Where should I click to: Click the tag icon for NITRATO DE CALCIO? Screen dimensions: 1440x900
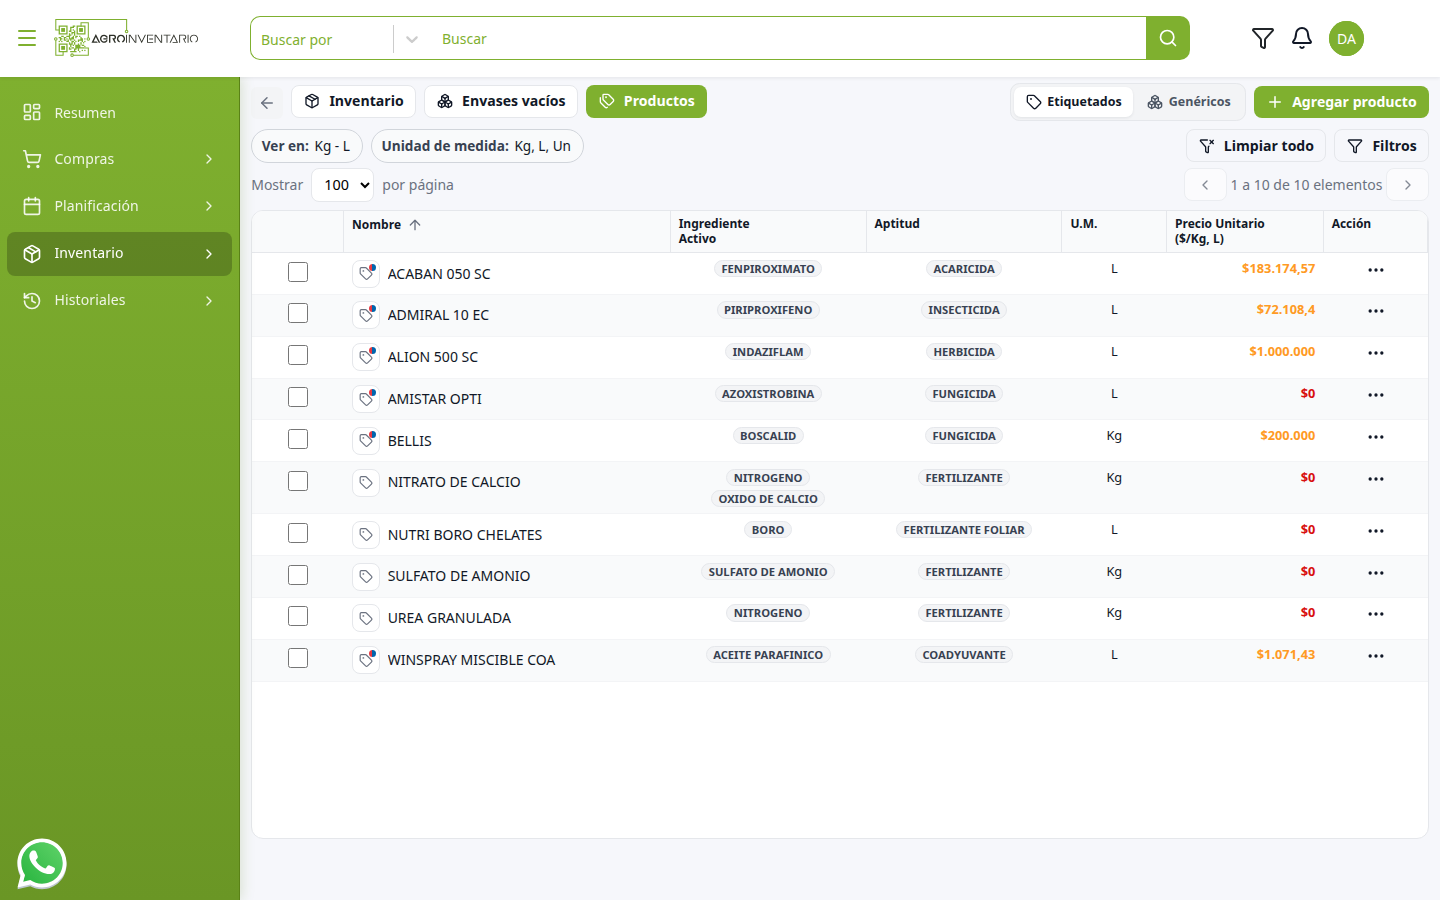pos(366,482)
